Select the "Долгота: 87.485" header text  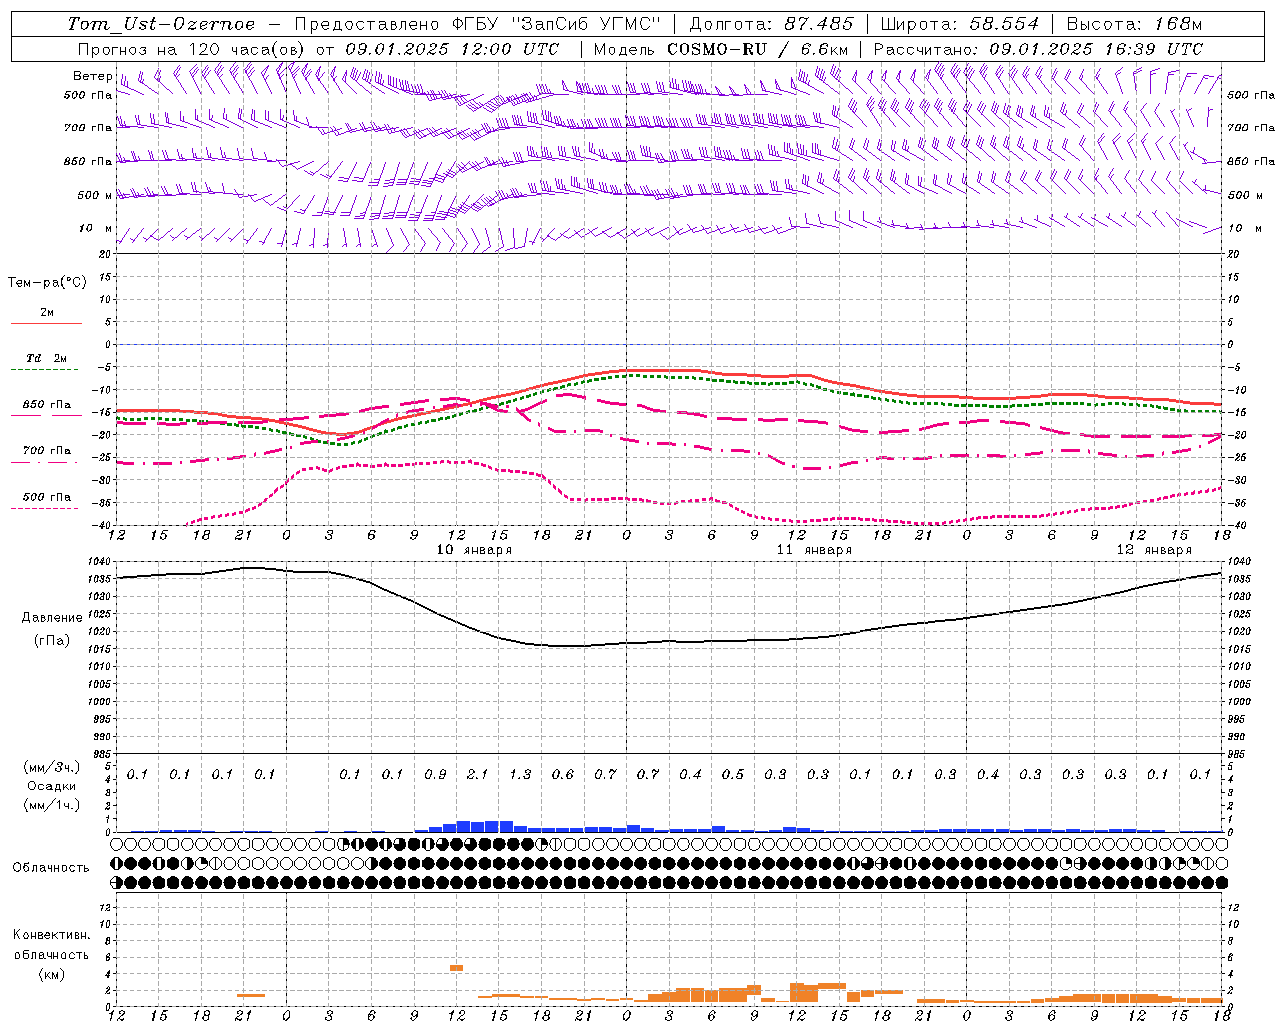coord(771,24)
